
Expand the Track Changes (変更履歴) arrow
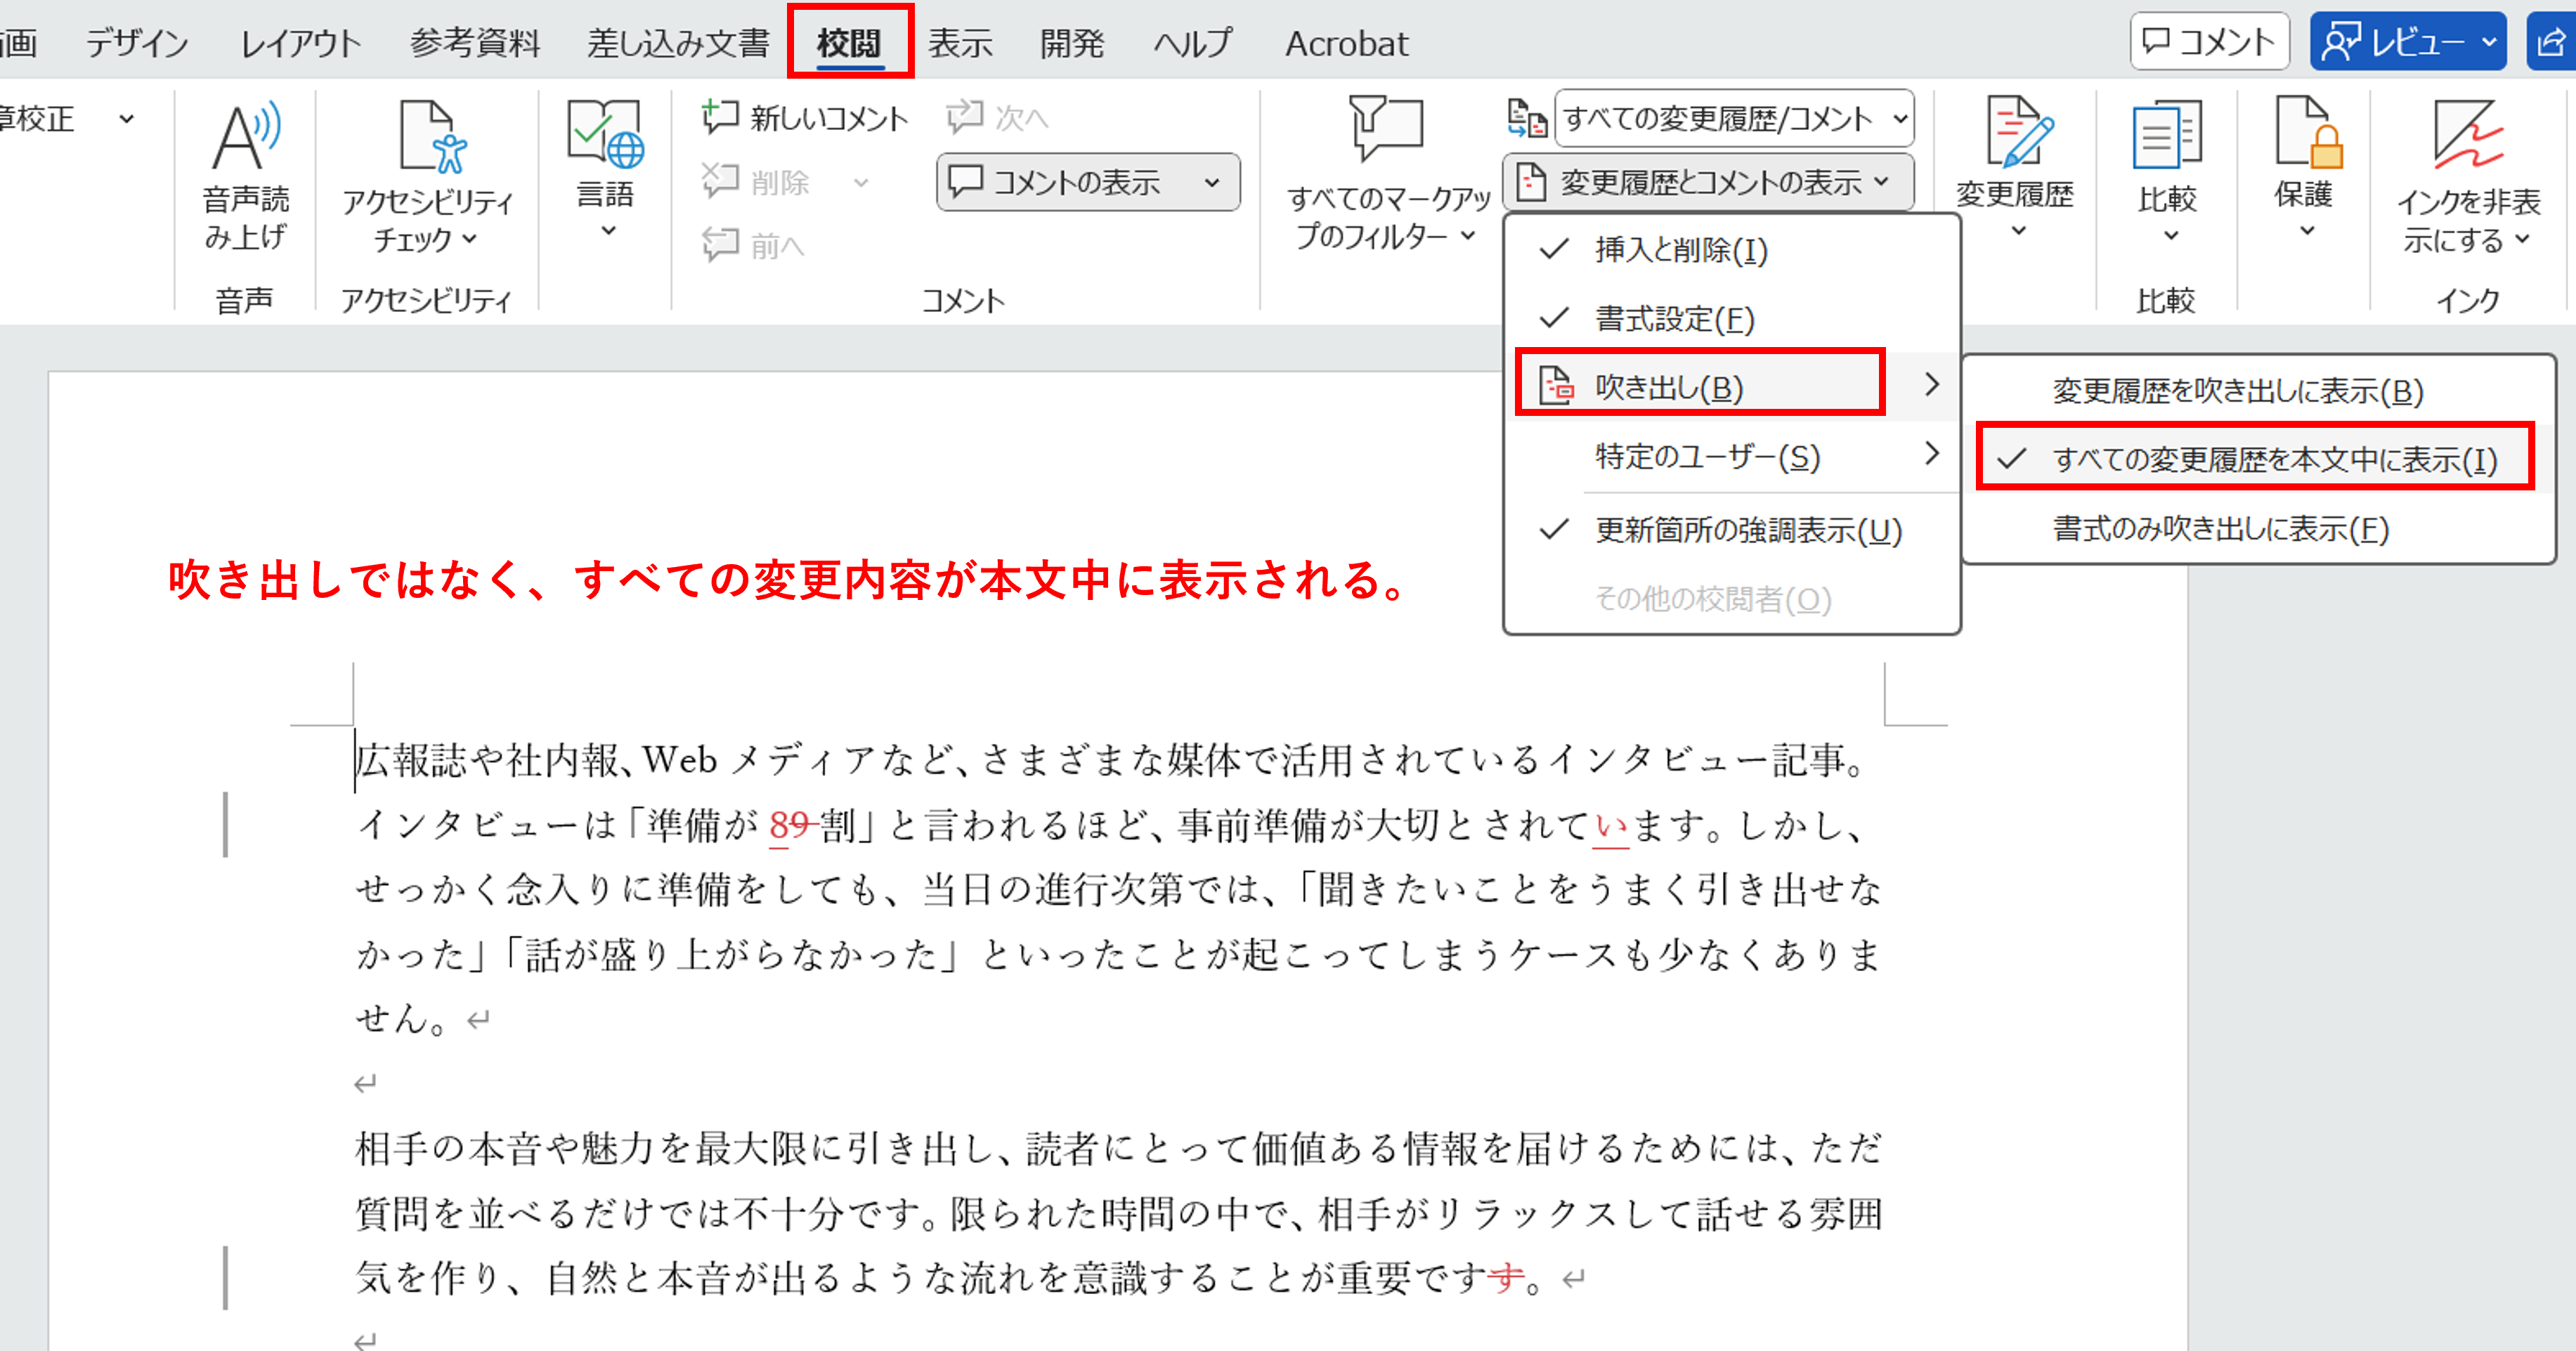tap(2018, 232)
